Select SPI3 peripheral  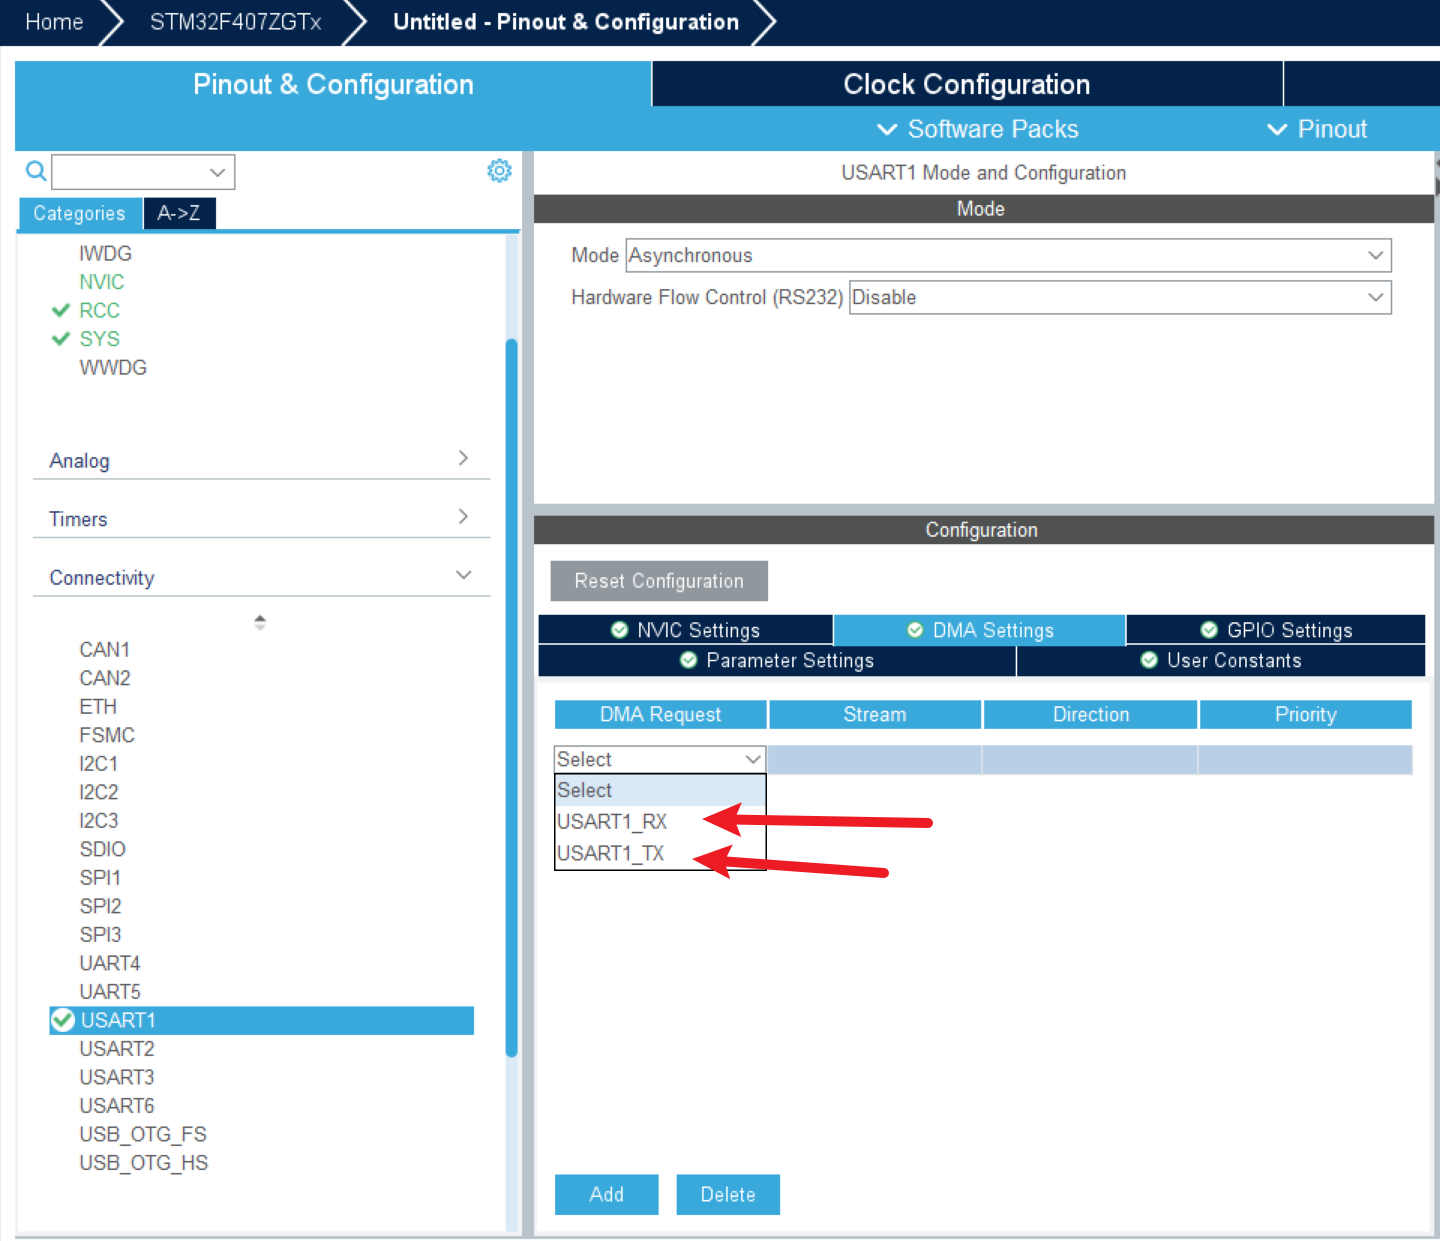100,935
